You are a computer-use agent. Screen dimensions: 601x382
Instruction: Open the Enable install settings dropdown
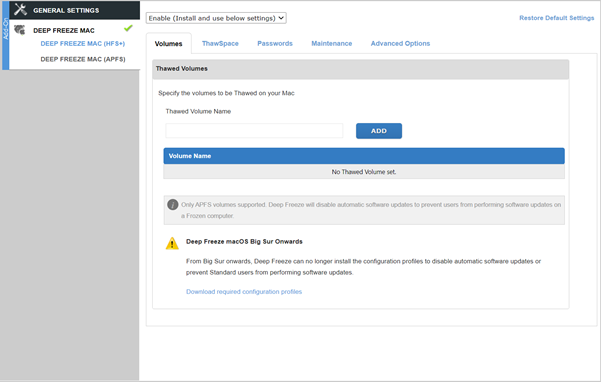click(x=216, y=18)
